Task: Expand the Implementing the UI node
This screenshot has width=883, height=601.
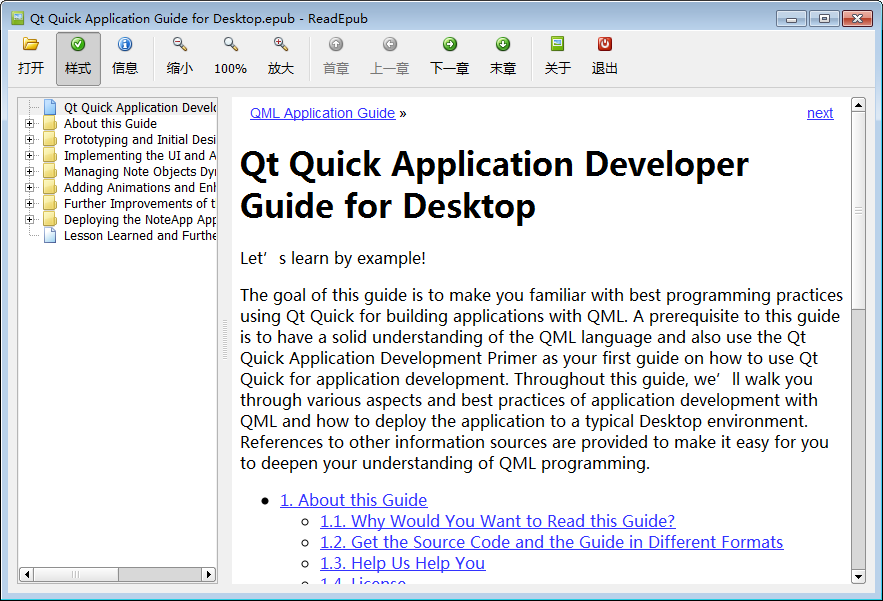Action: tap(29, 155)
